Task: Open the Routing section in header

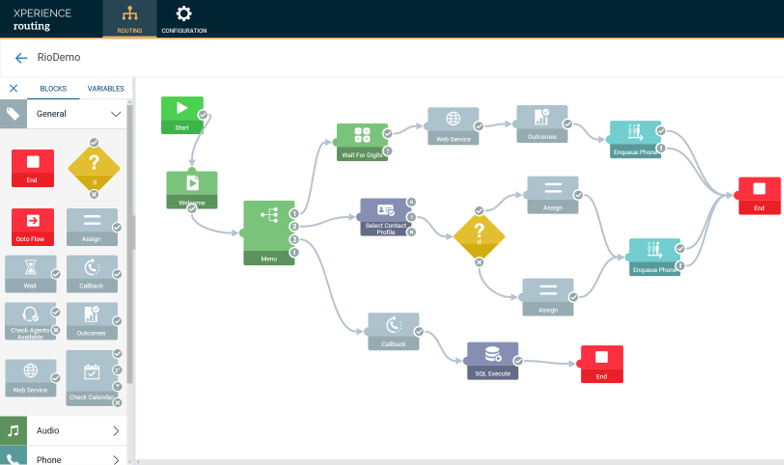Action: (129, 19)
